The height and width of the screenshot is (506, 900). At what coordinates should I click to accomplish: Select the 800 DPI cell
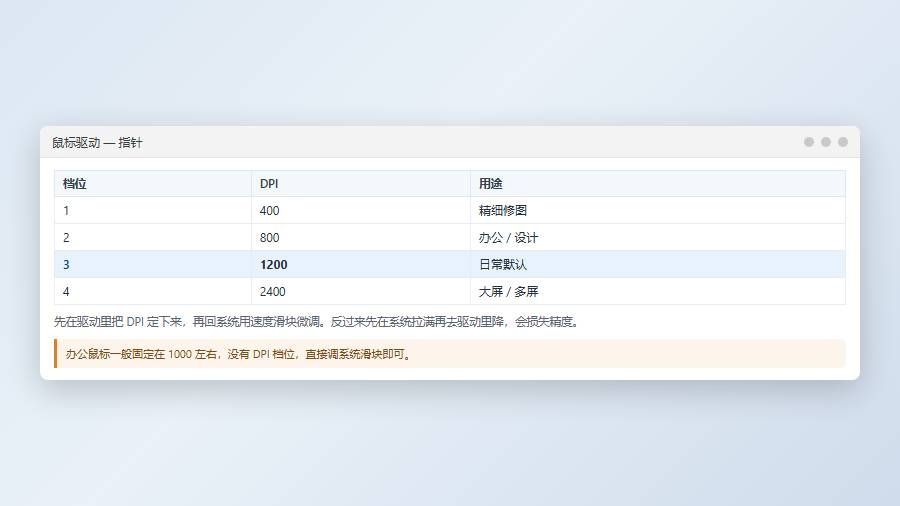(360, 238)
